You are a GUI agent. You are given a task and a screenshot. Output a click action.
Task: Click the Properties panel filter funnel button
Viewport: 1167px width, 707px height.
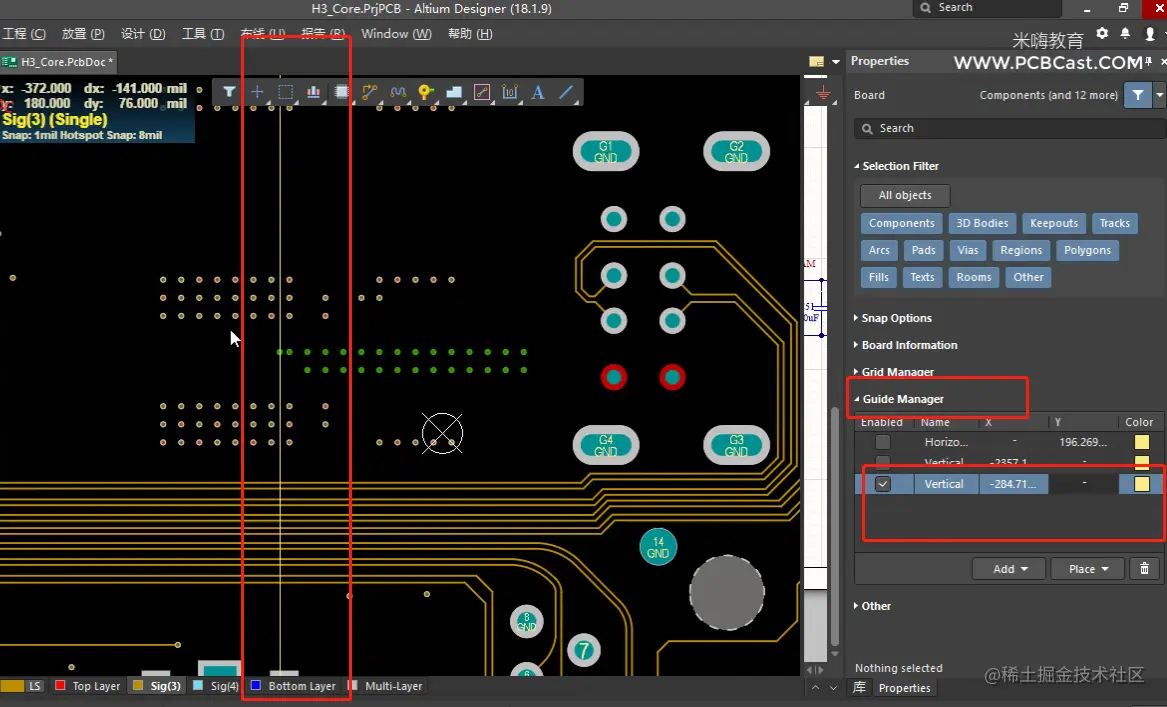point(1138,95)
